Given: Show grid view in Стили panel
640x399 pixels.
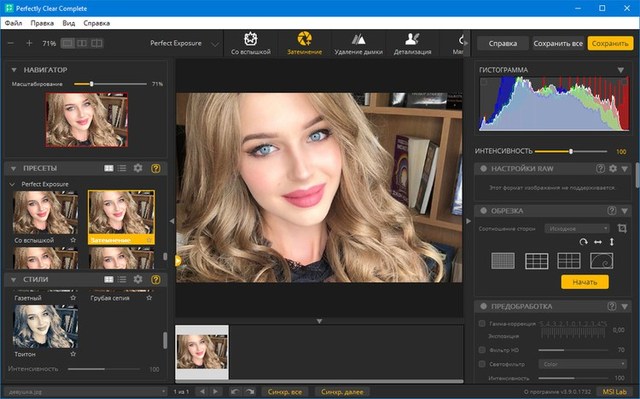Looking at the screenshot, I should click(x=109, y=279).
